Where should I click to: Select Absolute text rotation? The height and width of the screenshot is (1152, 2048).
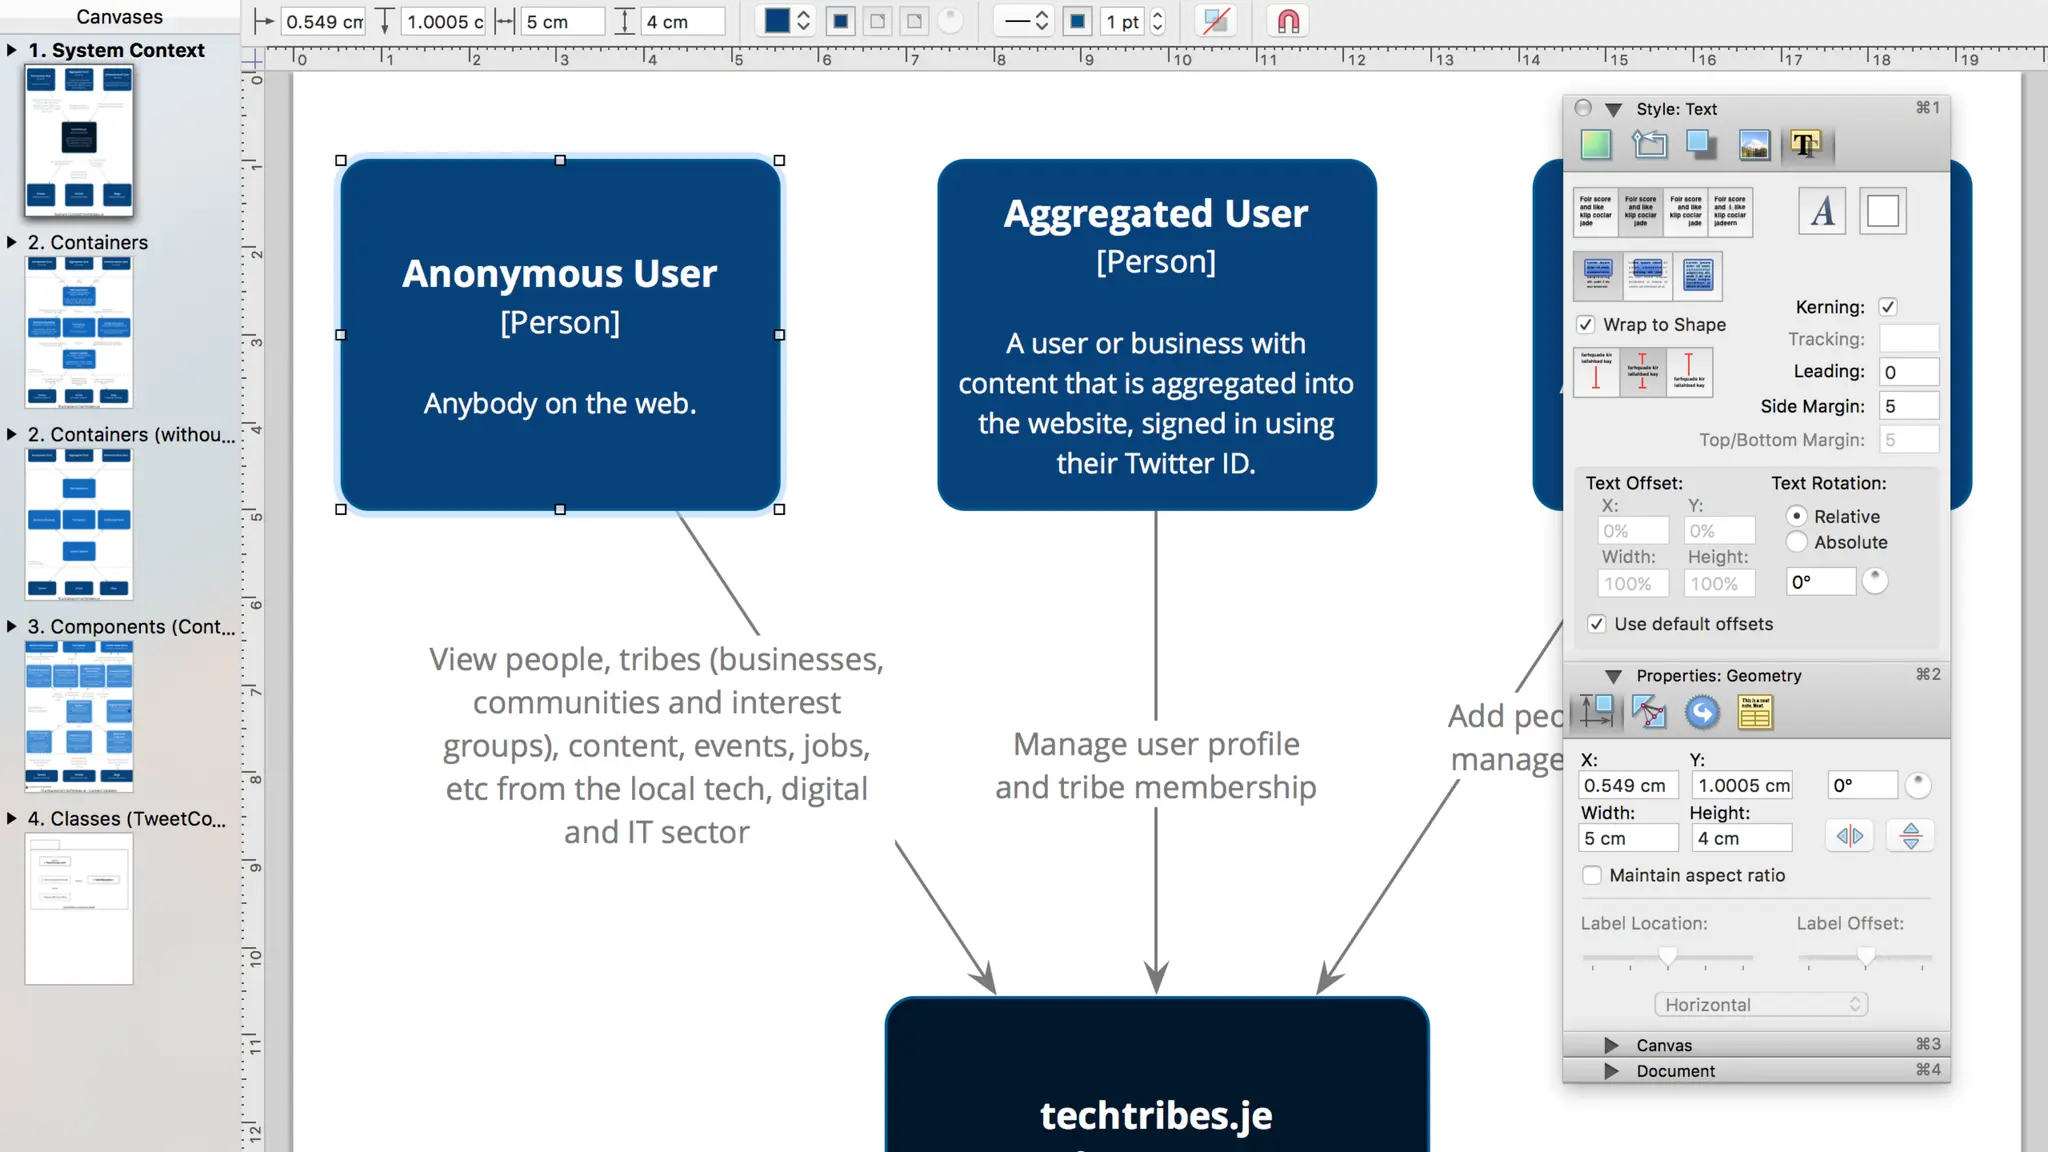pyautogui.click(x=1797, y=542)
